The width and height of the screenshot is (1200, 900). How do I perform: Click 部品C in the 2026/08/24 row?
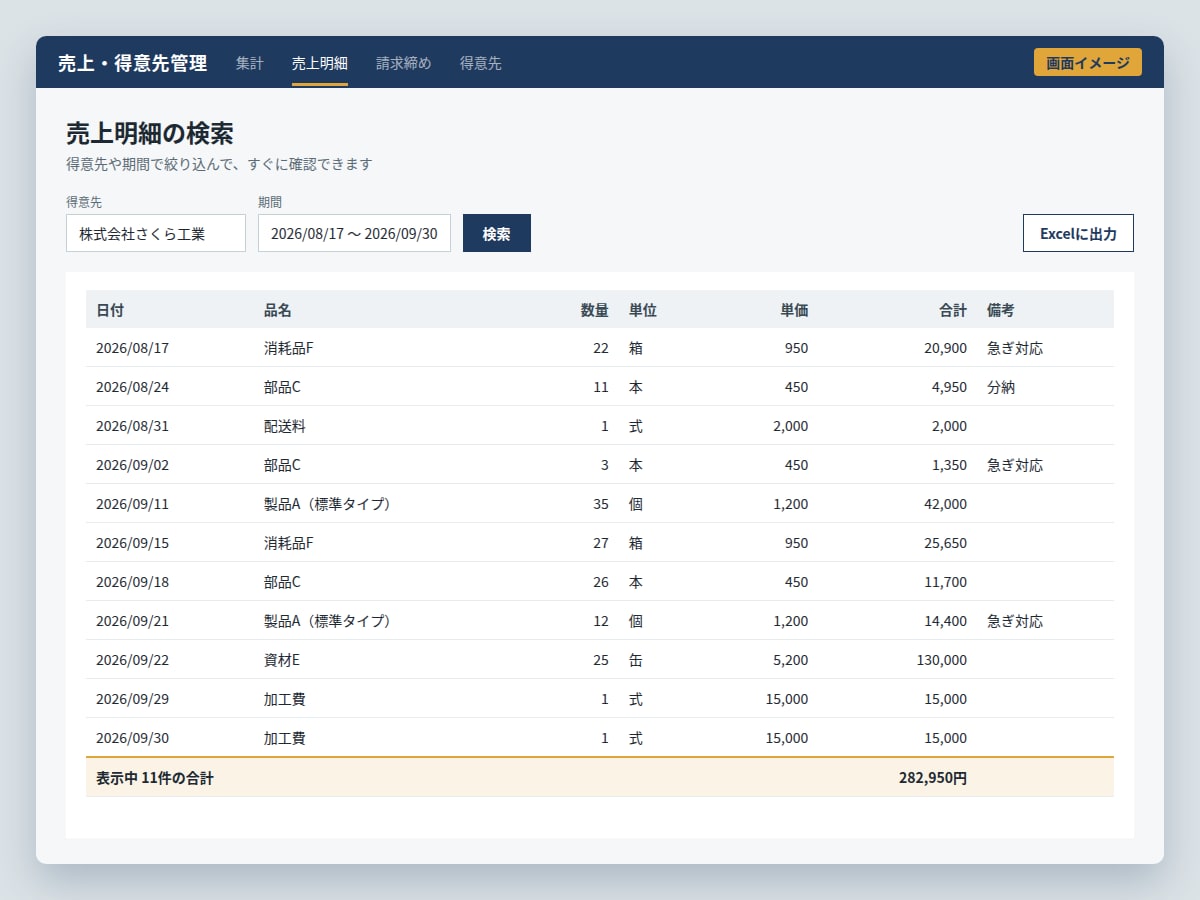pyautogui.click(x=282, y=387)
